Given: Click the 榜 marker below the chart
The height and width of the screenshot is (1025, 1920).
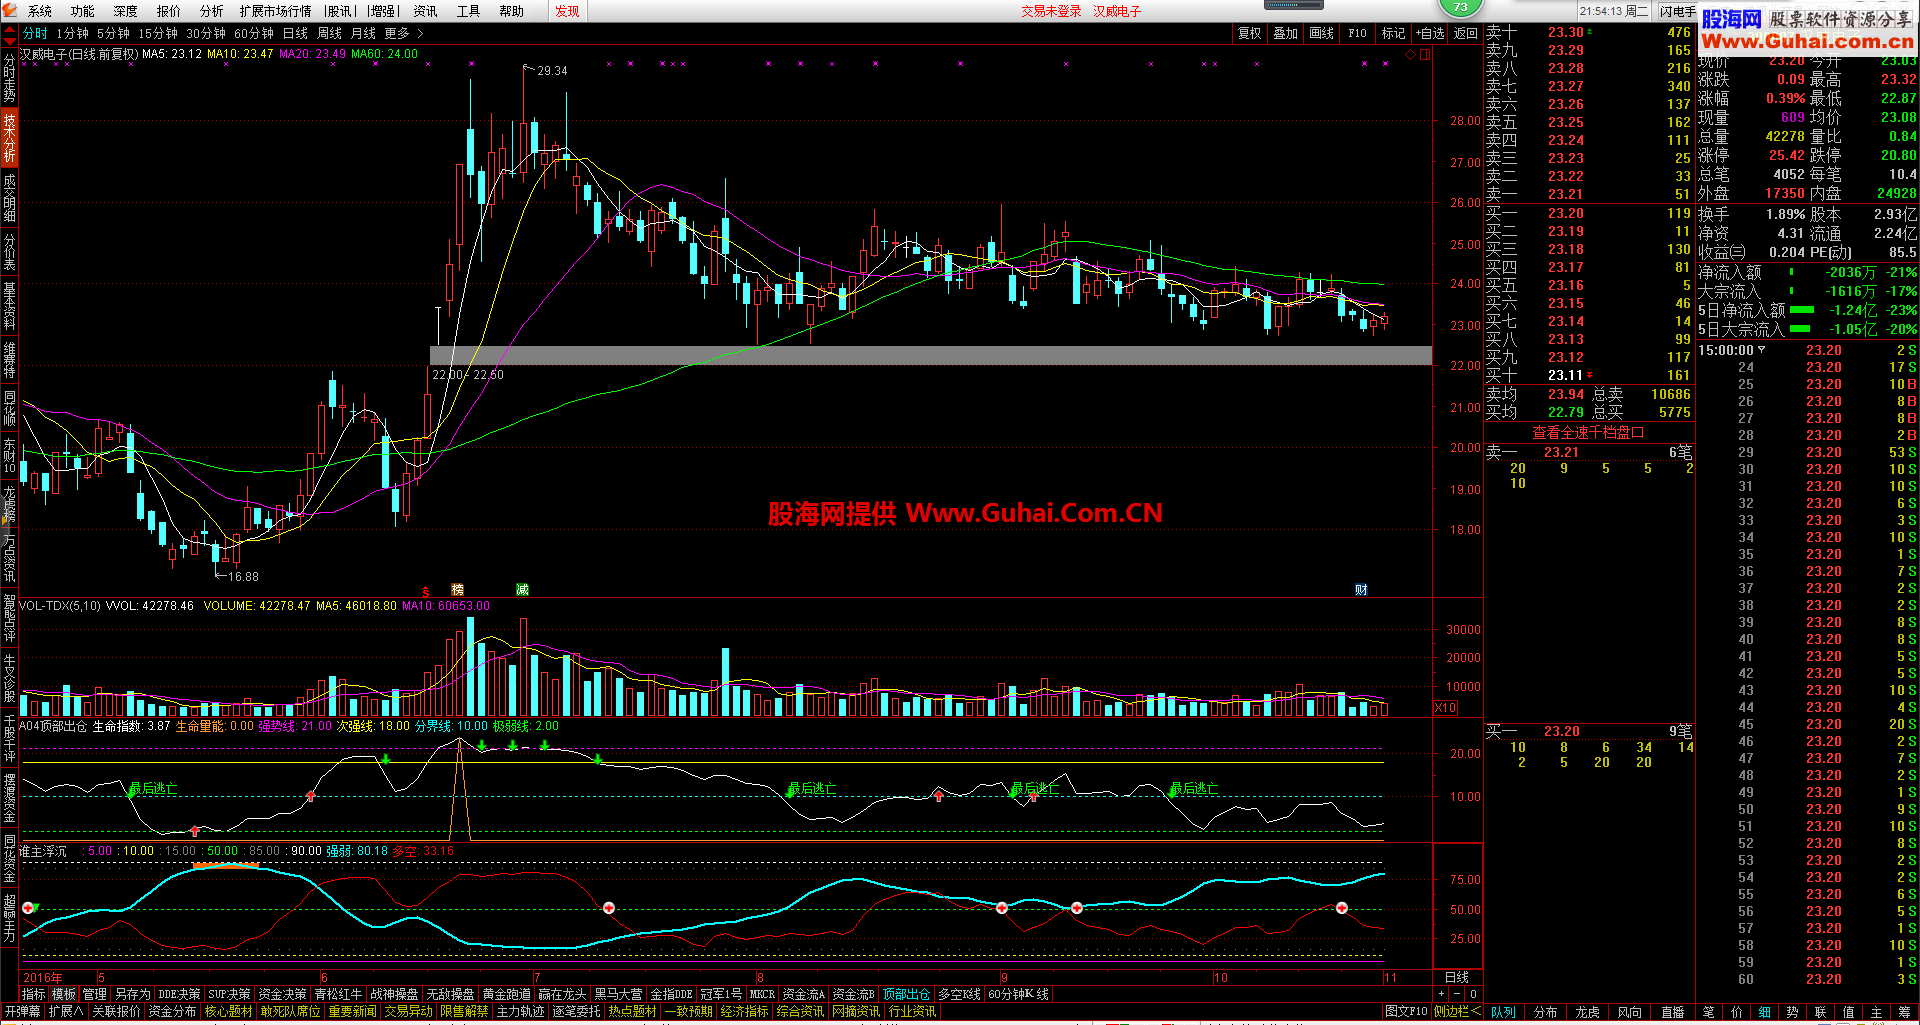Looking at the screenshot, I should click(x=457, y=590).
